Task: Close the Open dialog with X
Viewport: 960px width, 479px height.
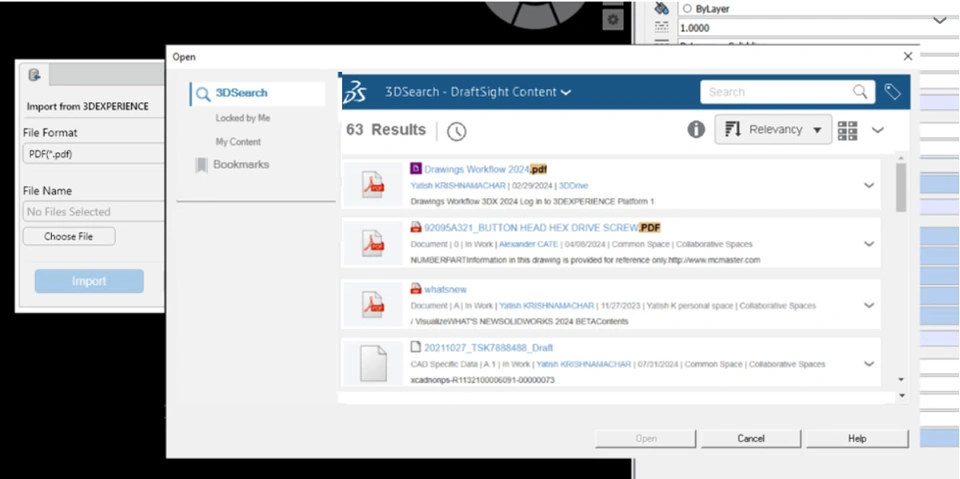Action: click(x=908, y=56)
